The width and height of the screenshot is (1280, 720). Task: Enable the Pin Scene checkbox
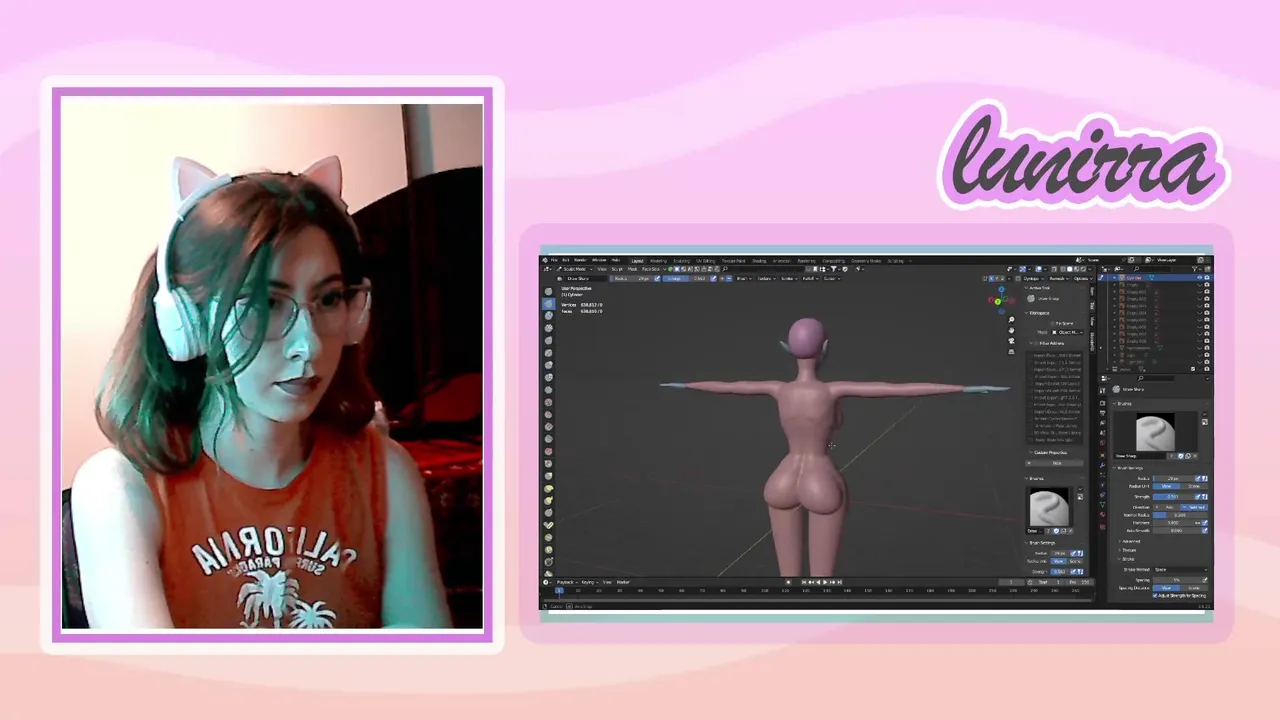pos(1052,323)
